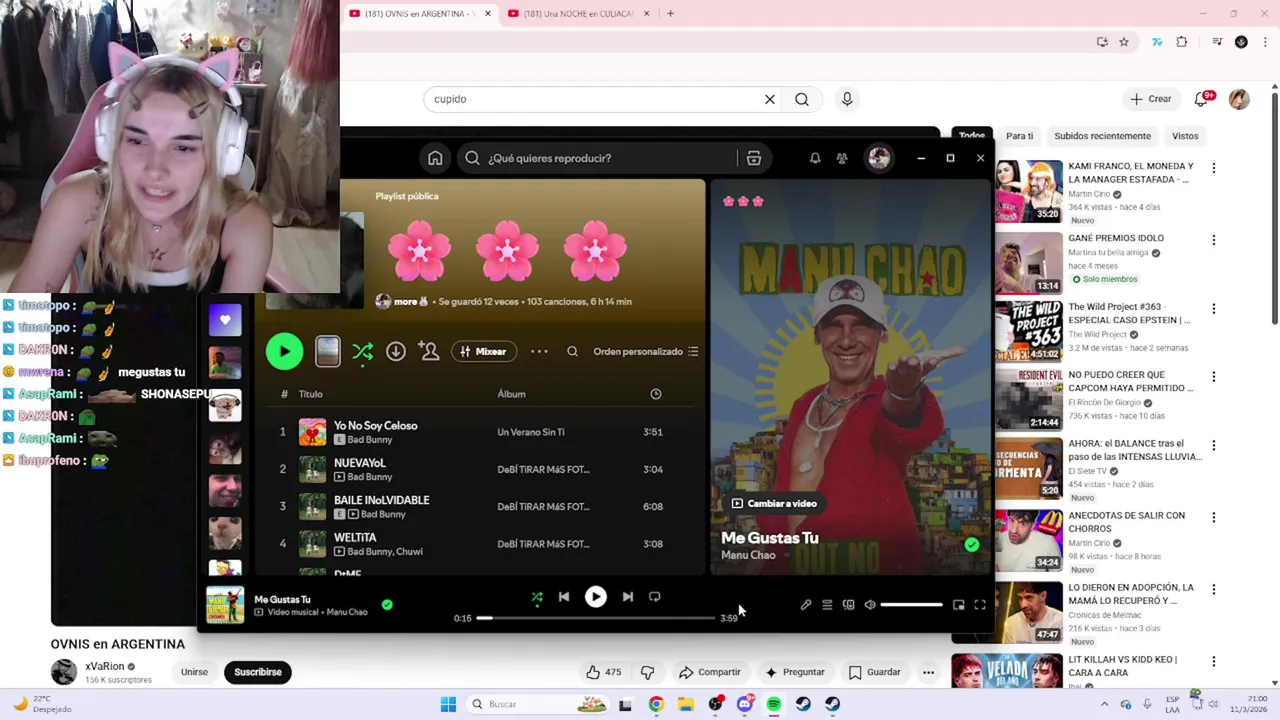The width and height of the screenshot is (1280, 720).
Task: Sort by Título column header
Action: click(310, 394)
